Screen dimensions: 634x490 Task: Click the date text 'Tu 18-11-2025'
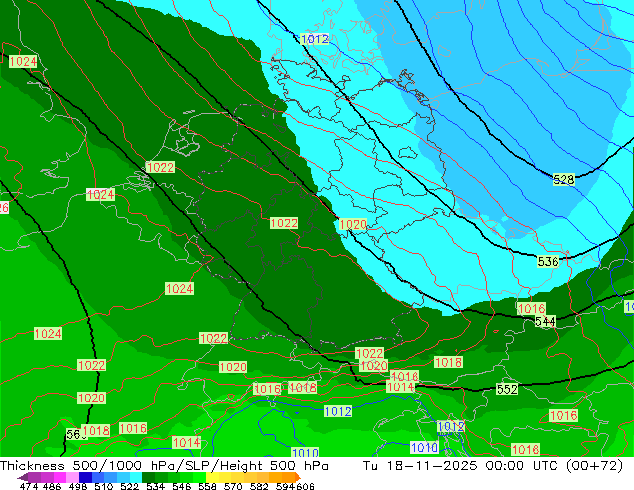point(420,466)
